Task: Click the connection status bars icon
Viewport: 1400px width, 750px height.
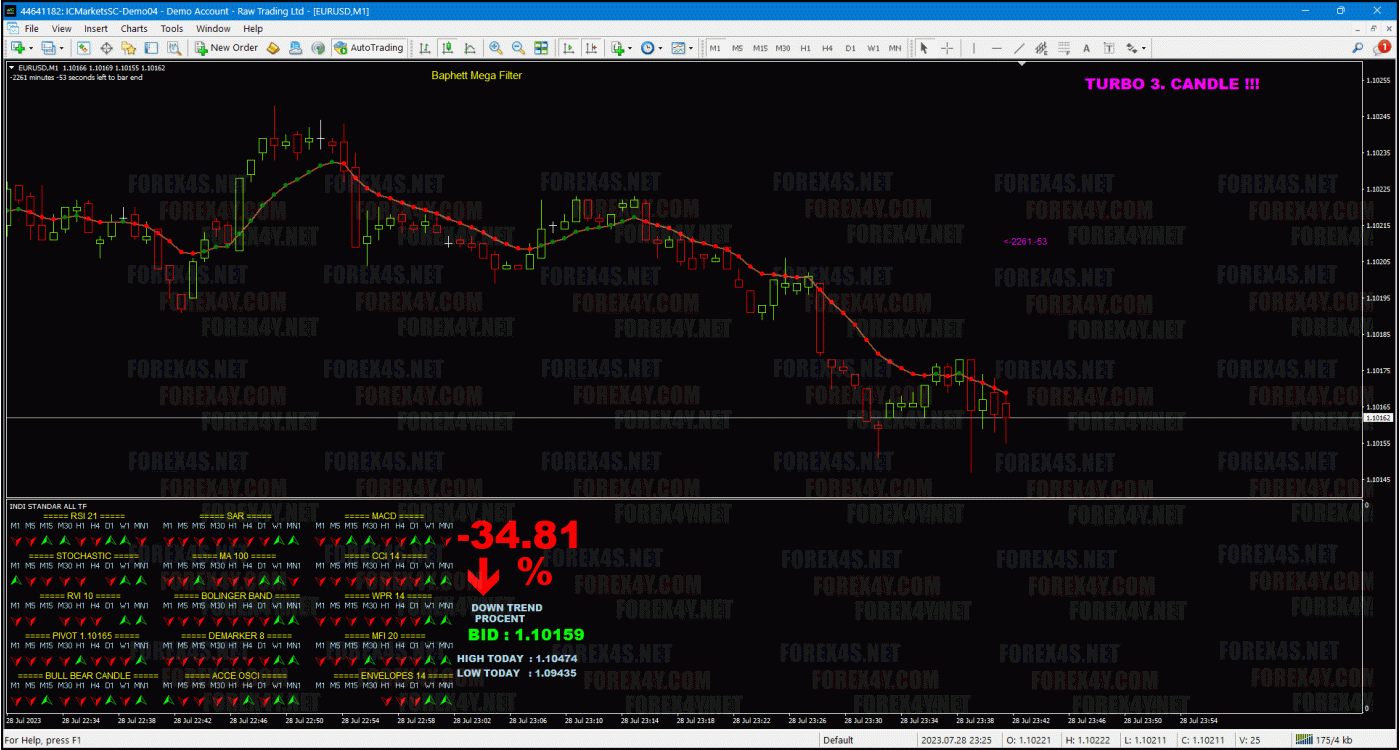Action: (x=1302, y=740)
